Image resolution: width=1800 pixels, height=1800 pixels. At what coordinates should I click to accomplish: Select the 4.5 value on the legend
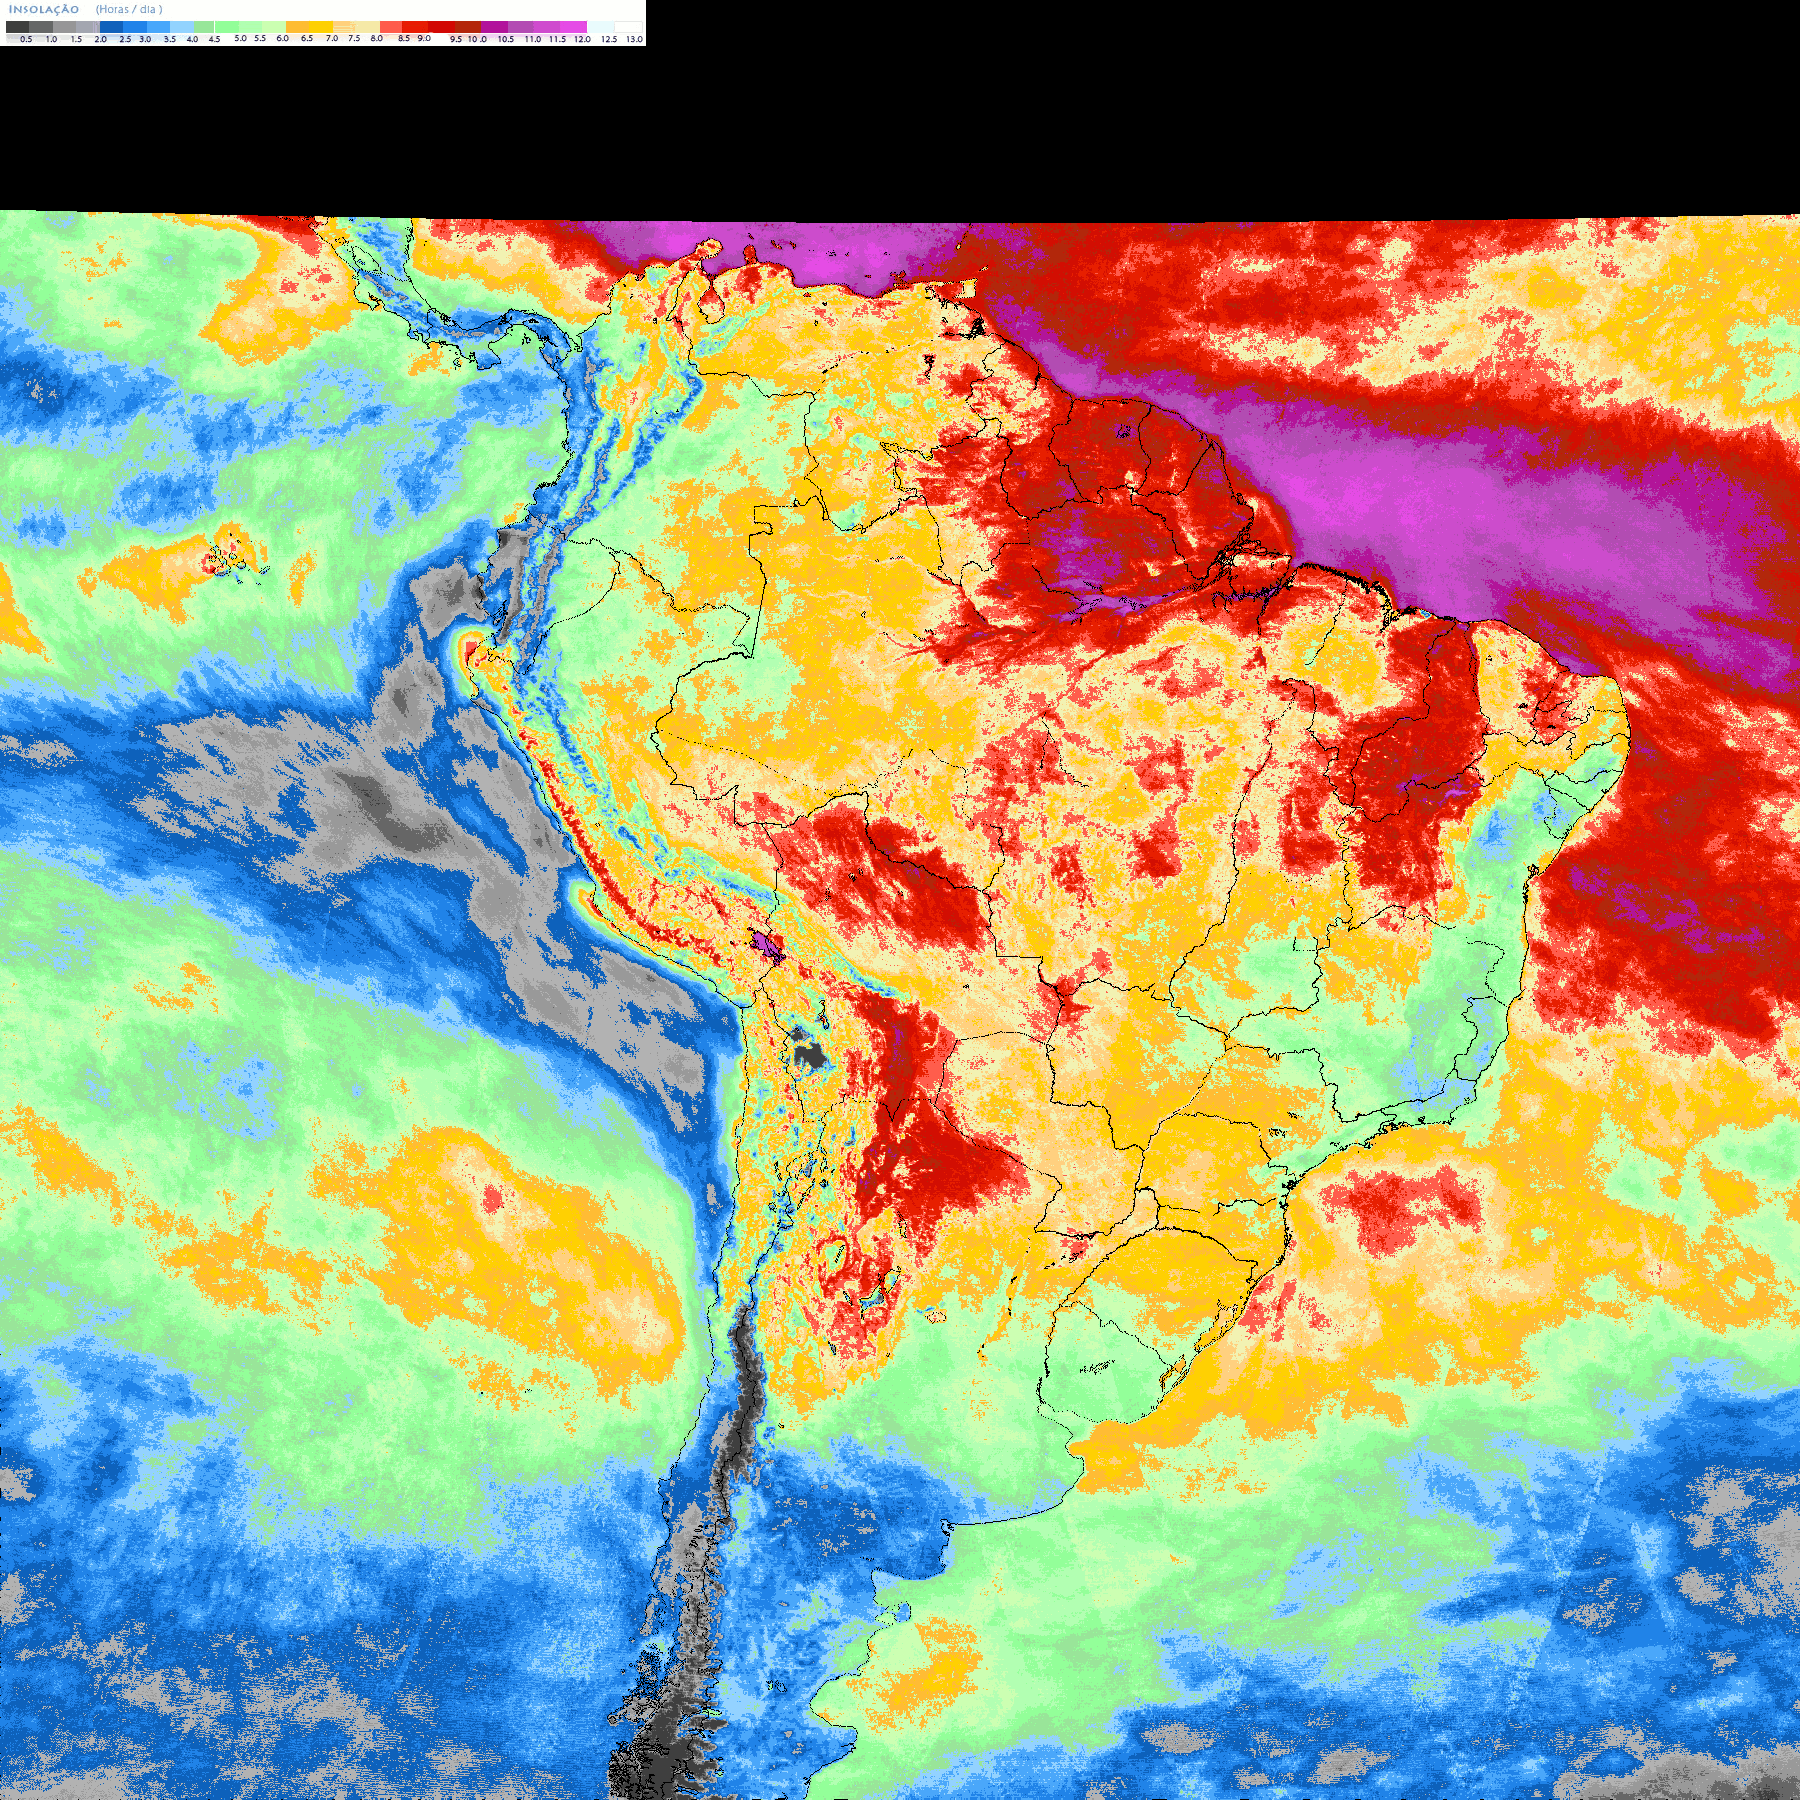(214, 39)
